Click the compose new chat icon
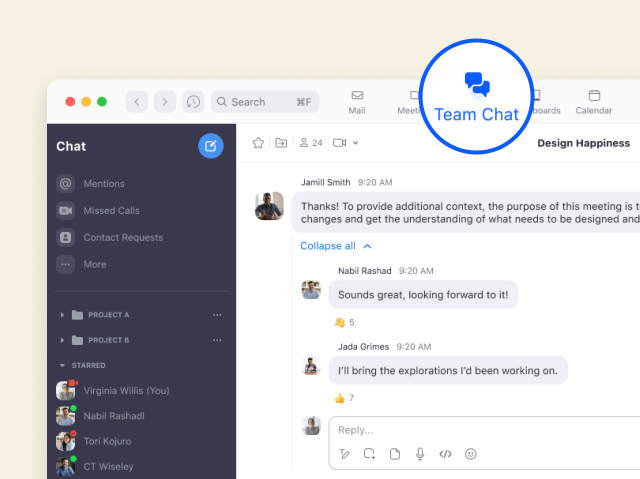 (211, 146)
